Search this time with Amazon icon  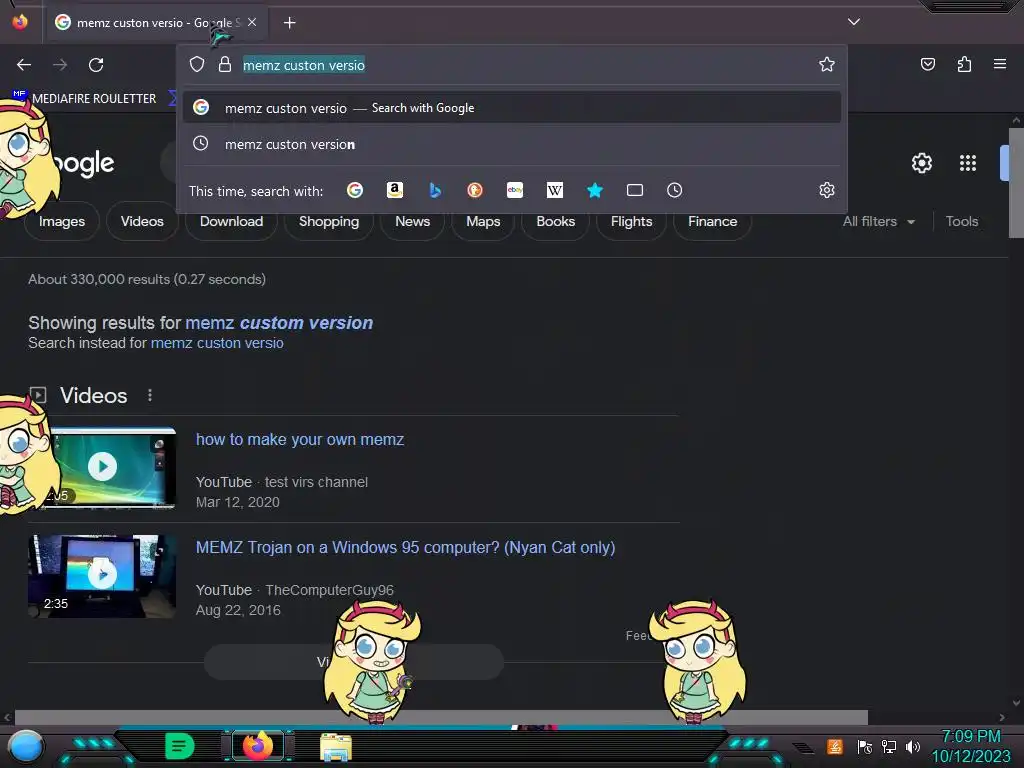pyautogui.click(x=394, y=190)
